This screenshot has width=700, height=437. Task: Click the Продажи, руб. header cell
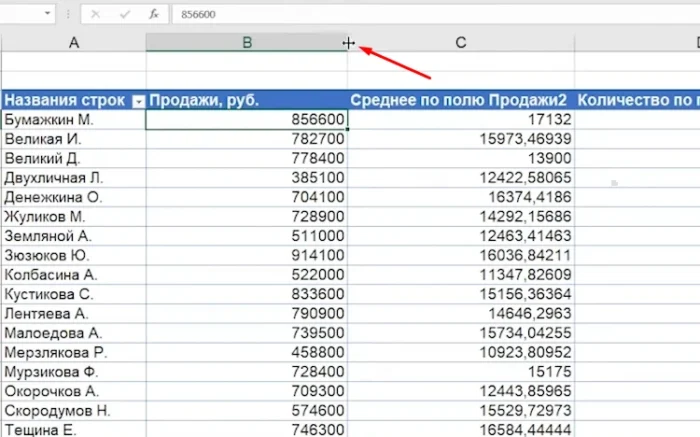point(246,100)
